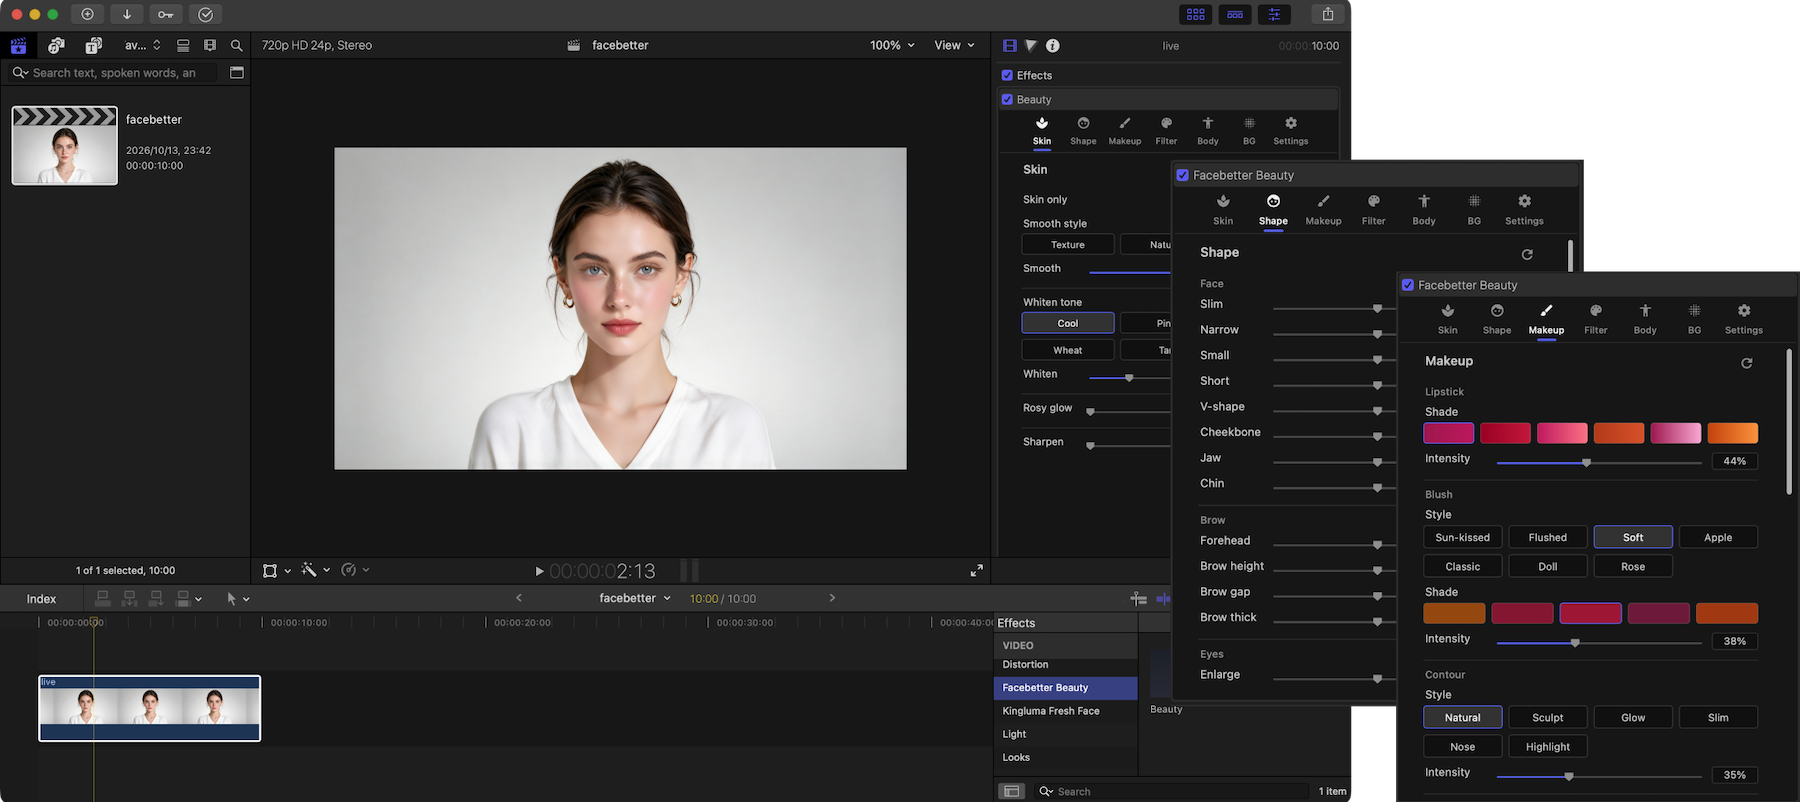Toggle the Effects checkbox in inspector

pos(1007,75)
